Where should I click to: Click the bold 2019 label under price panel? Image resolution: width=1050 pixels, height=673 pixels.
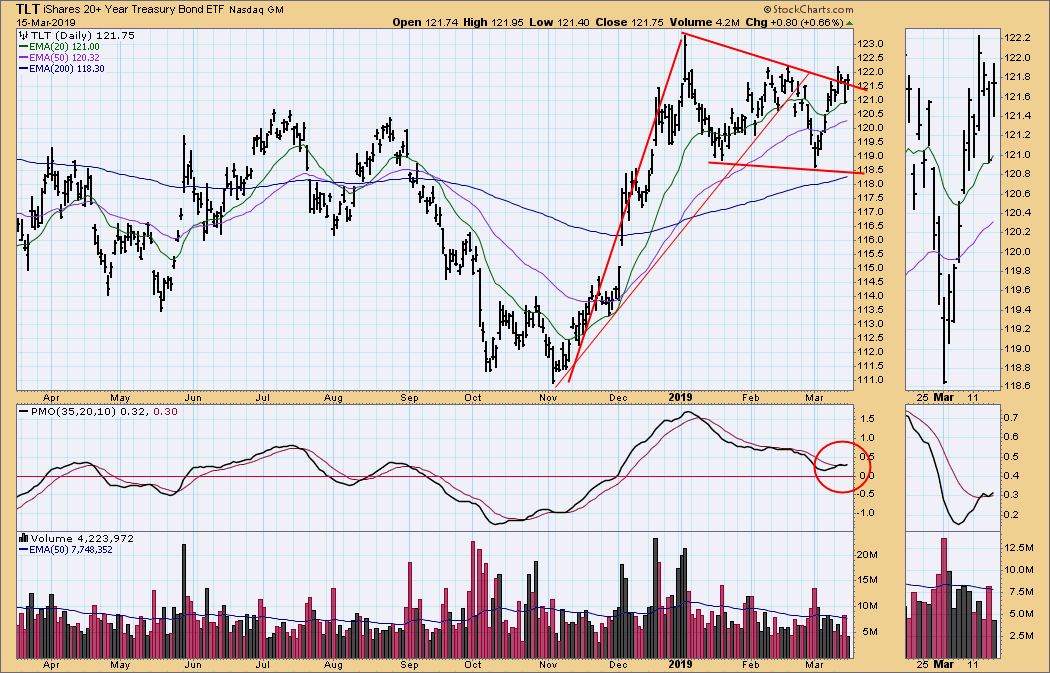tap(680, 398)
